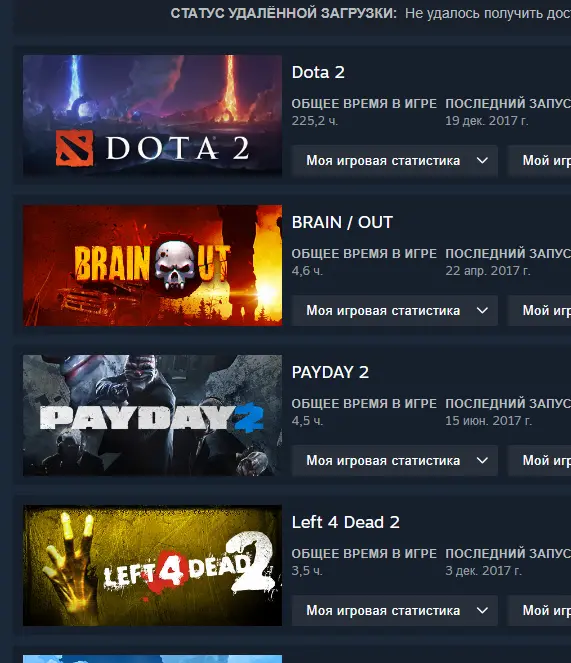Open the PAYDAY 2 banner image

point(152,415)
